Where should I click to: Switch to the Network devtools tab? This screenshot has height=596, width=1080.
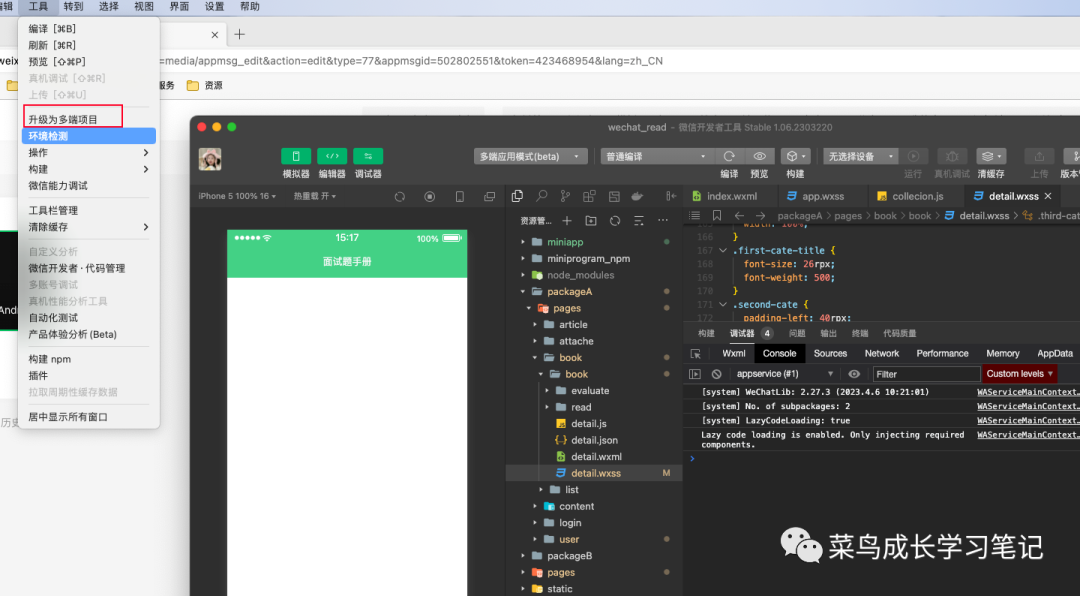coord(882,353)
